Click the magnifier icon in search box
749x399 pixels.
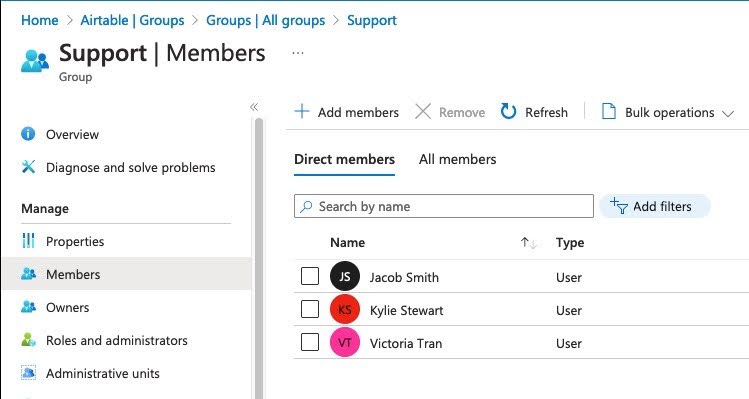(x=306, y=206)
